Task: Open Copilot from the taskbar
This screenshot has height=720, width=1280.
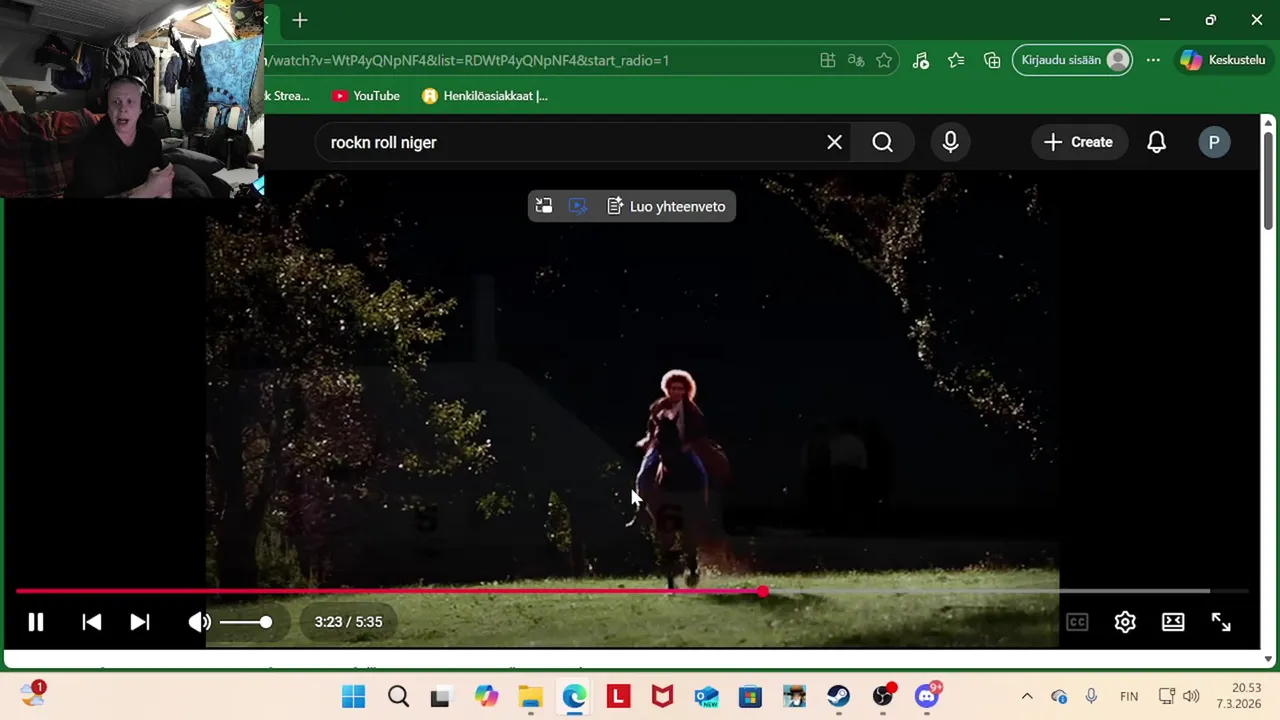Action: [486, 696]
